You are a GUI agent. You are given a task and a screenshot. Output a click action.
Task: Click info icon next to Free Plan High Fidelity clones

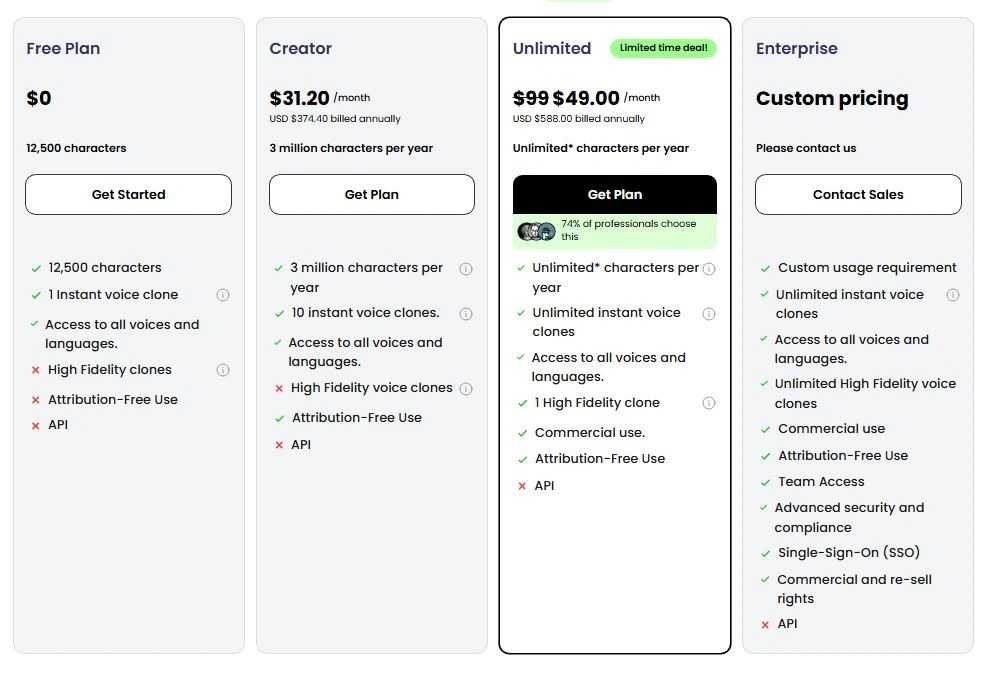point(223,370)
